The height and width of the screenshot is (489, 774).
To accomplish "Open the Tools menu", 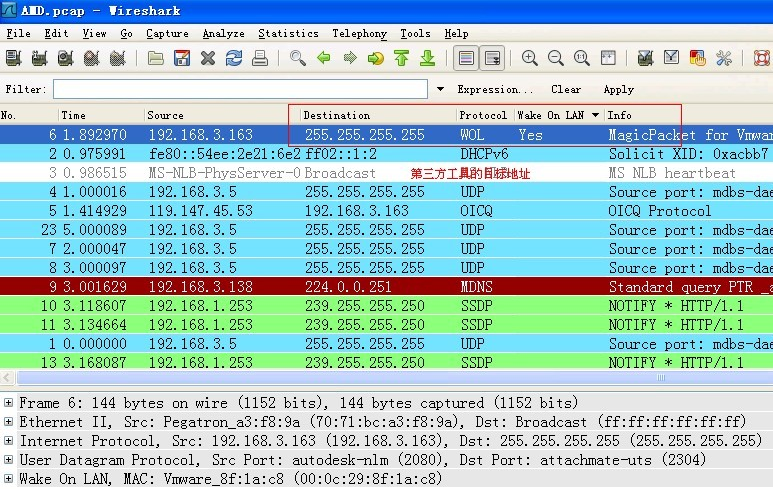I will (415, 34).
